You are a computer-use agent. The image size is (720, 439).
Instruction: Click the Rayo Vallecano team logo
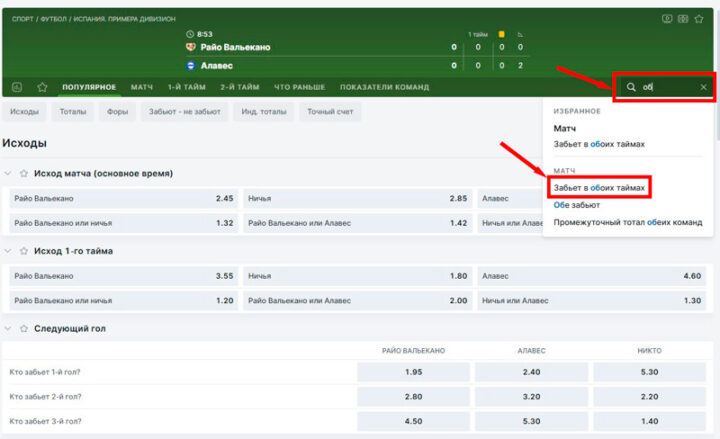coord(191,47)
